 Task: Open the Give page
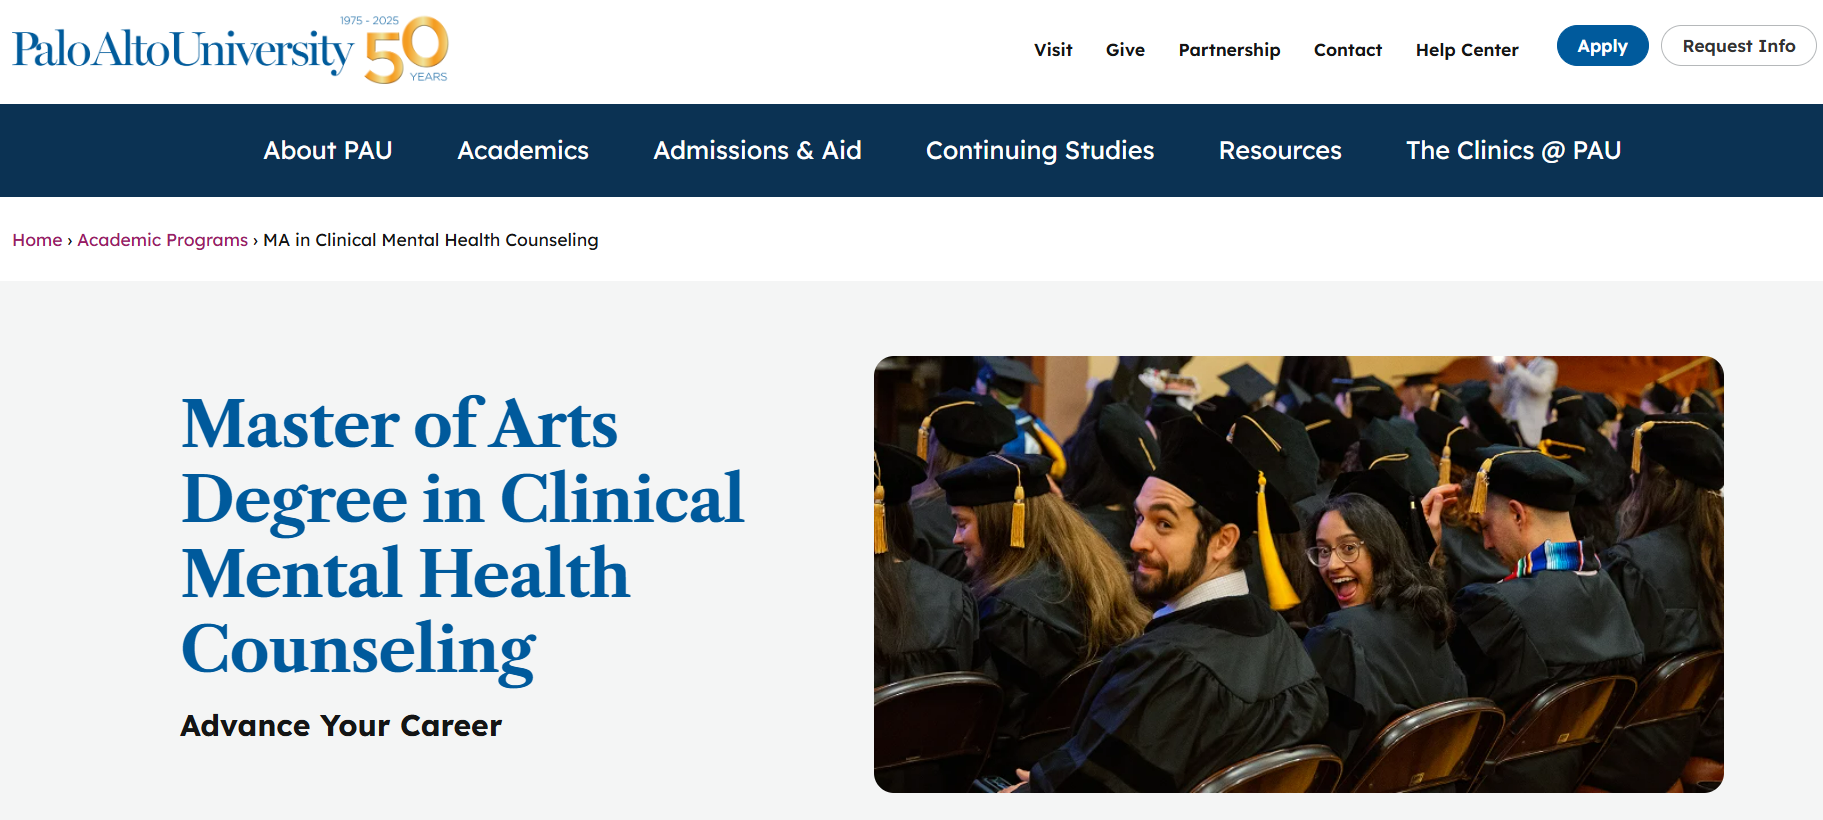1125,50
